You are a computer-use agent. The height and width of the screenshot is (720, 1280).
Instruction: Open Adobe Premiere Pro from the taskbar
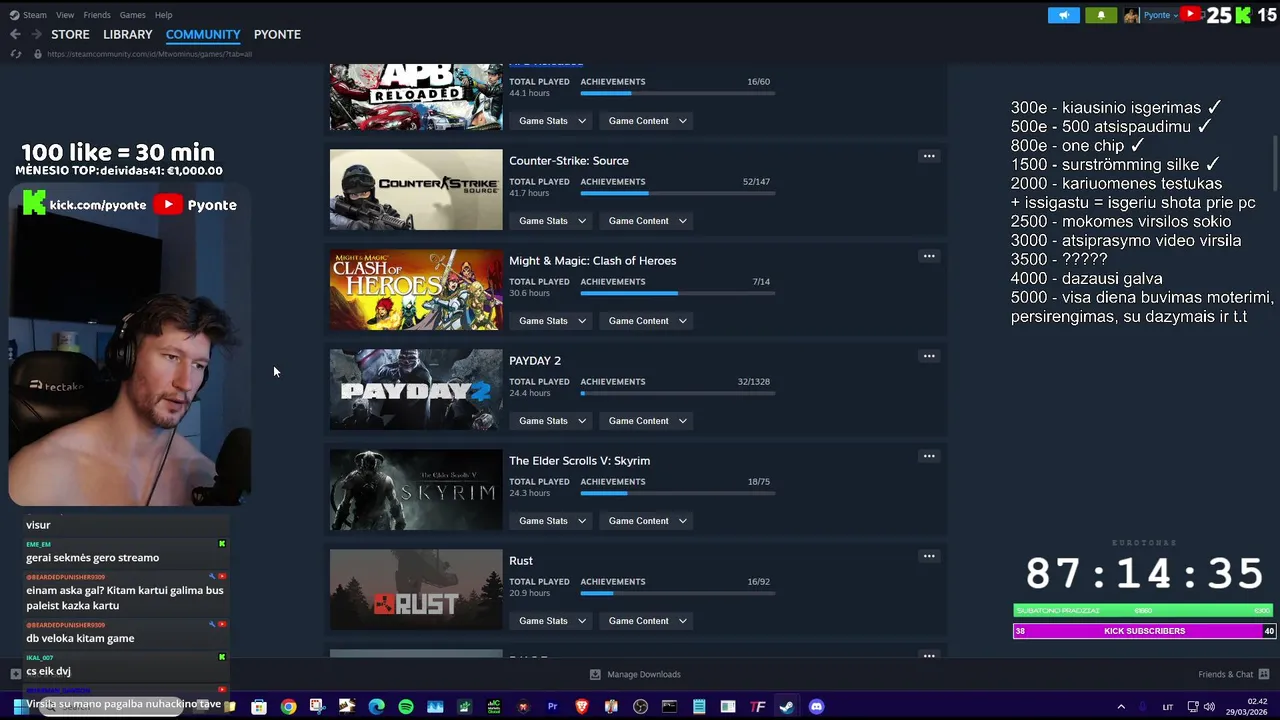(x=552, y=707)
